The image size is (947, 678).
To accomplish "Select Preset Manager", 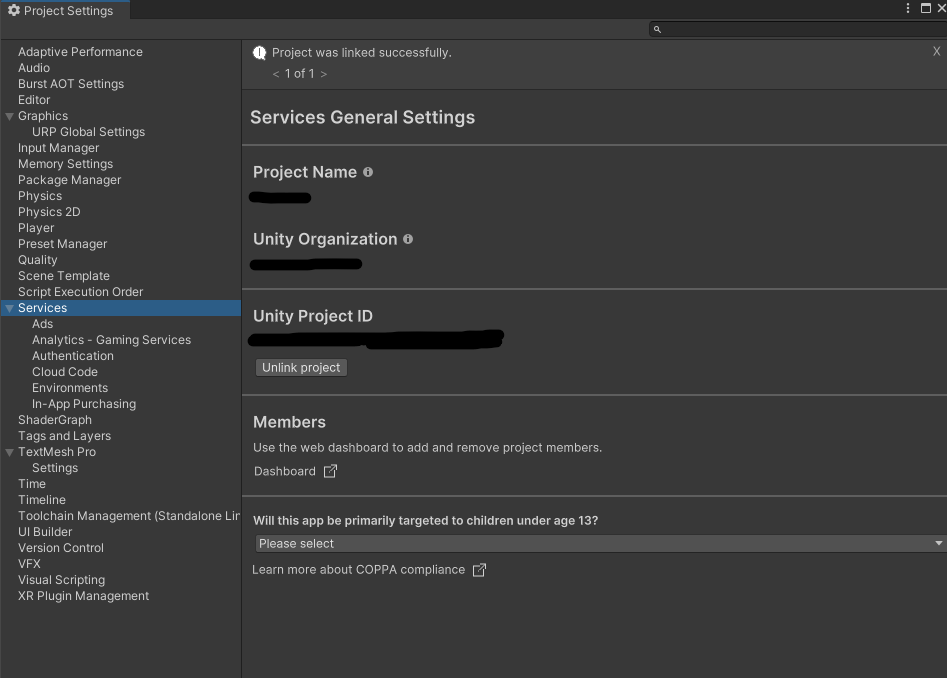I will (62, 244).
